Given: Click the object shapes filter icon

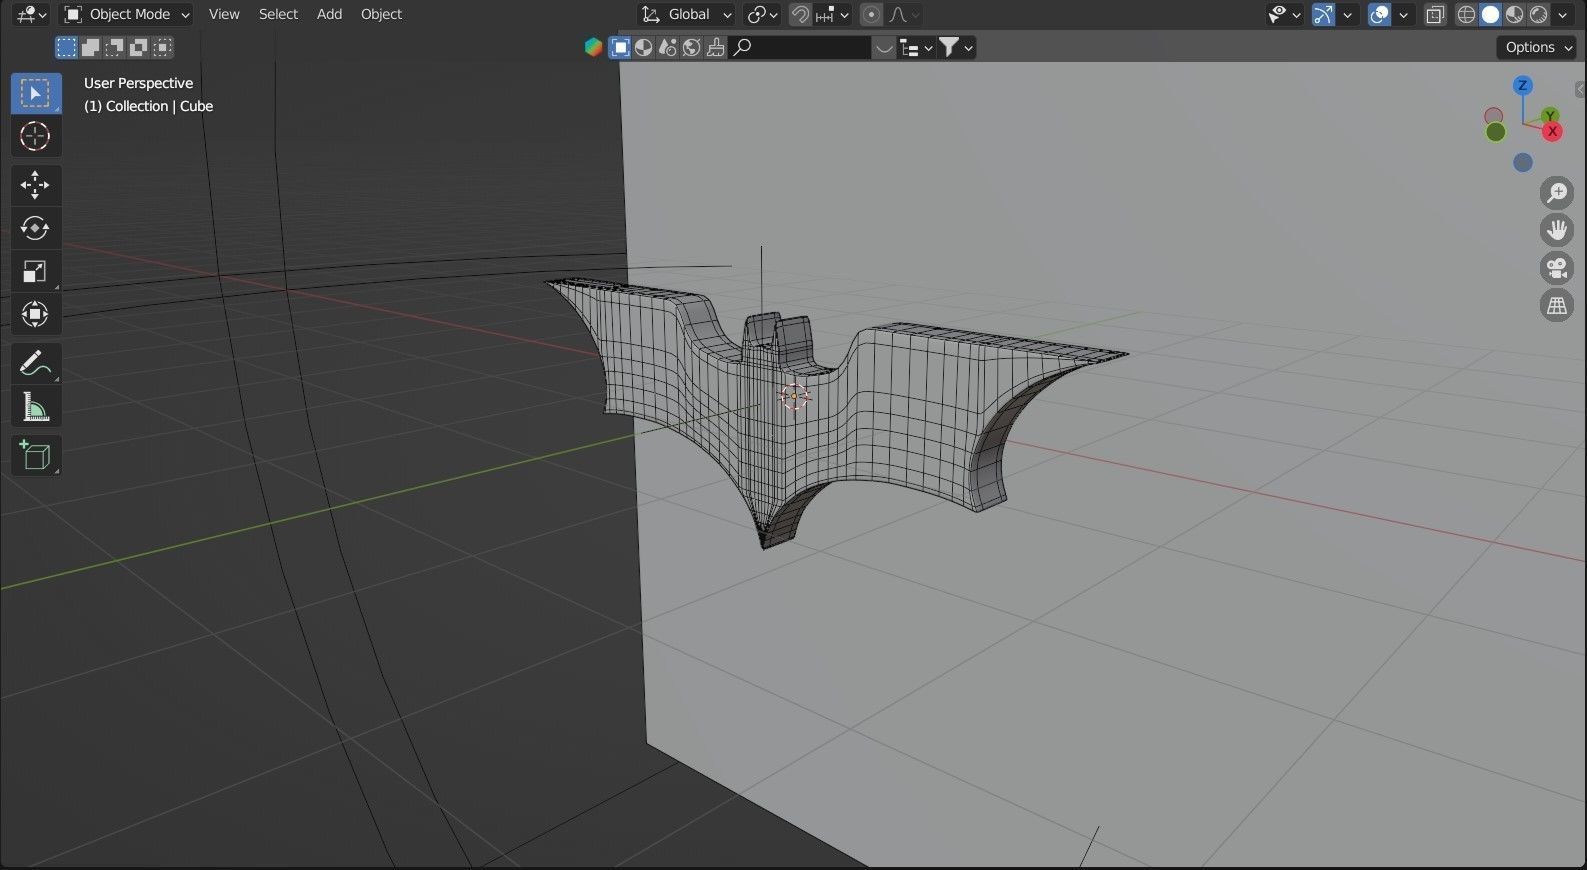Looking at the screenshot, I should coord(668,47).
